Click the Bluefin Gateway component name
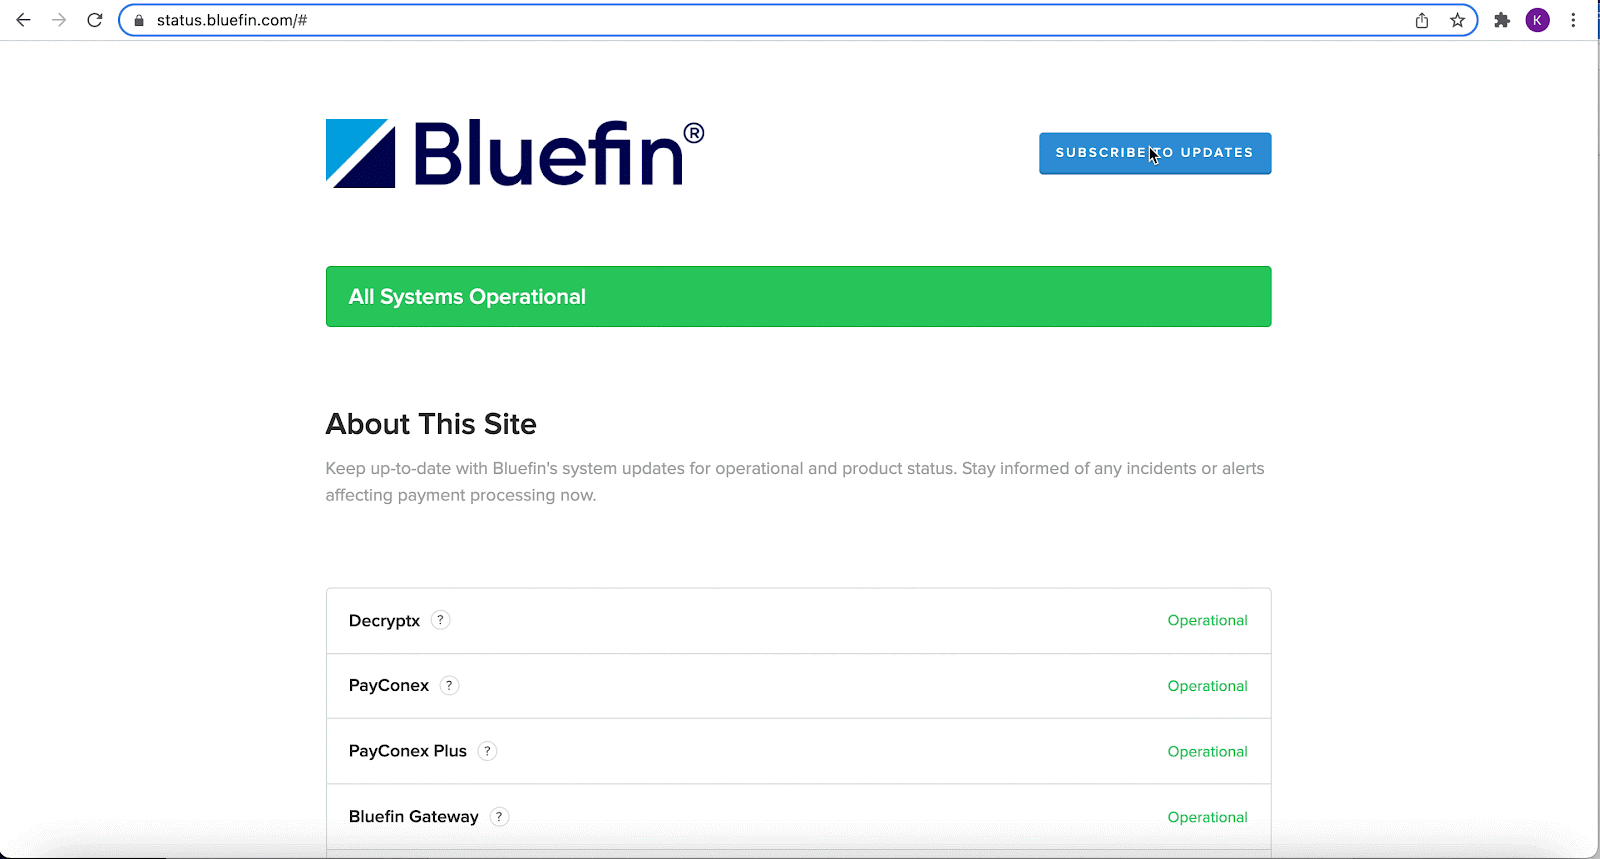Viewport: 1600px width, 859px height. pos(414,817)
